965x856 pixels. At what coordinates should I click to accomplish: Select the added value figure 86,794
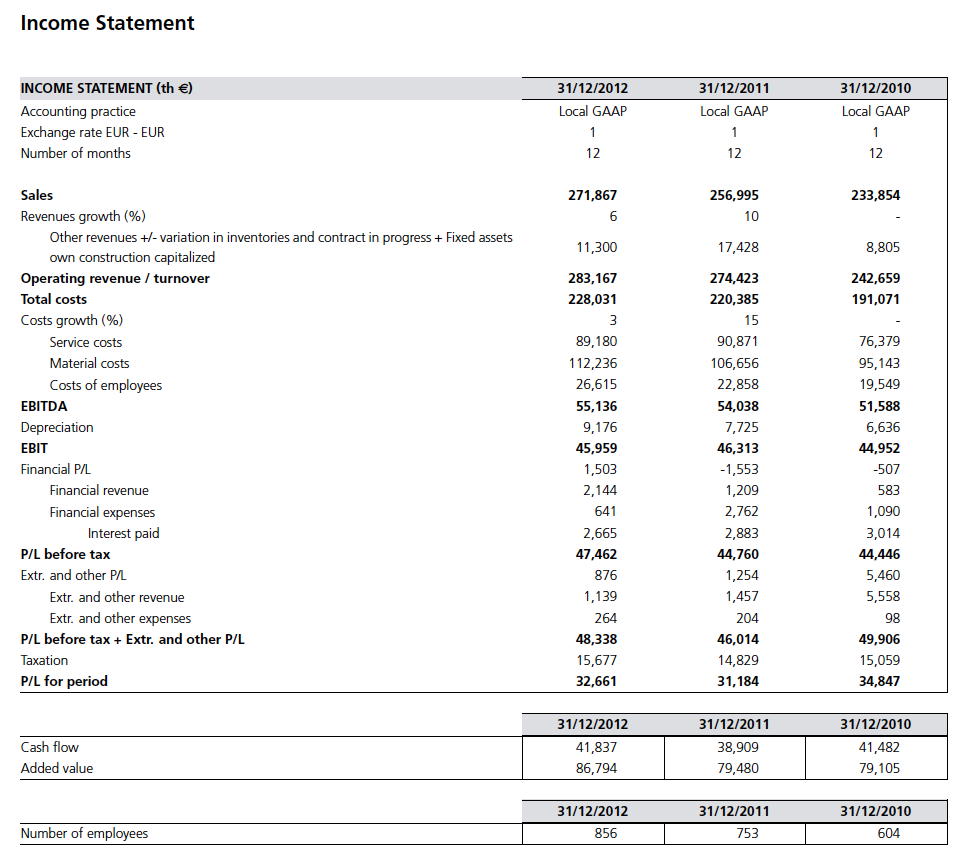coord(596,769)
